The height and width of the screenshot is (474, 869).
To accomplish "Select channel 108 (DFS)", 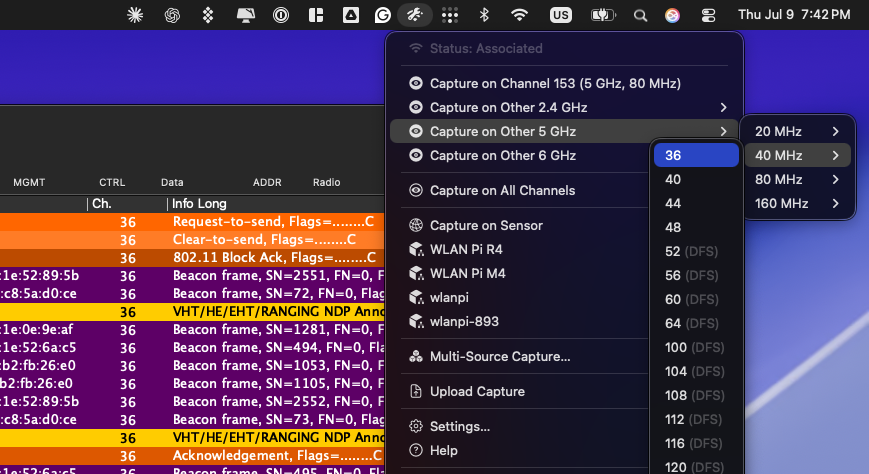I will 696,395.
